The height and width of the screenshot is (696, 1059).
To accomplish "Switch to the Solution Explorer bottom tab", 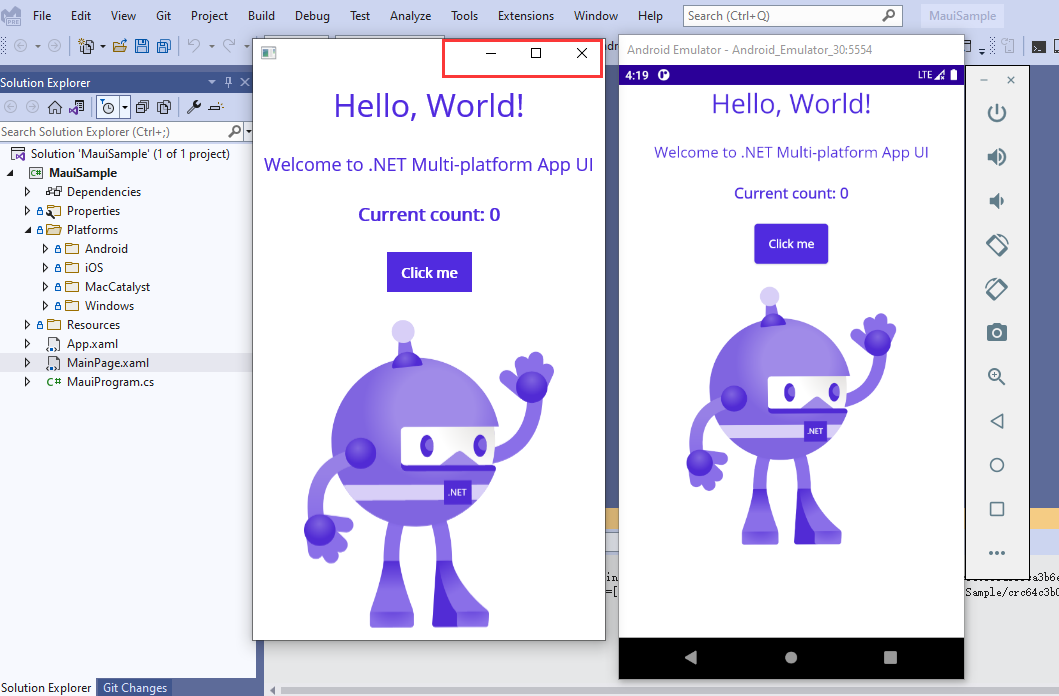I will pyautogui.click(x=46, y=687).
